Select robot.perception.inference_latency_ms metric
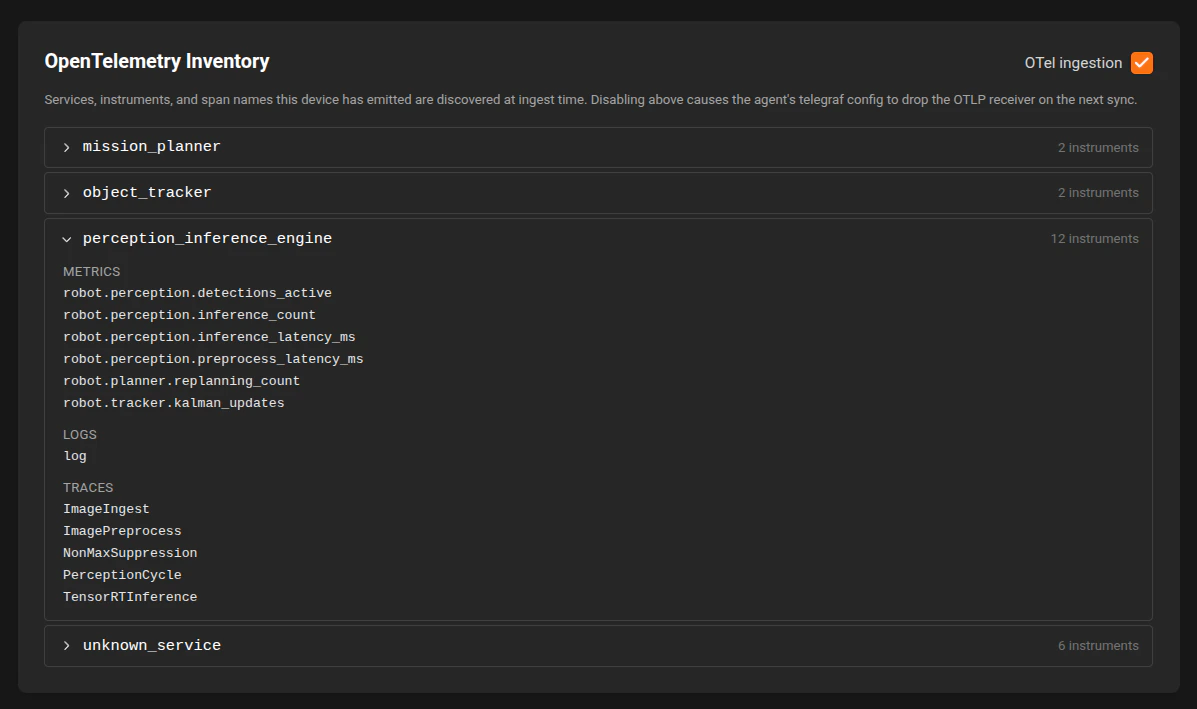Screen dimensions: 1197x709 click(x=208, y=337)
